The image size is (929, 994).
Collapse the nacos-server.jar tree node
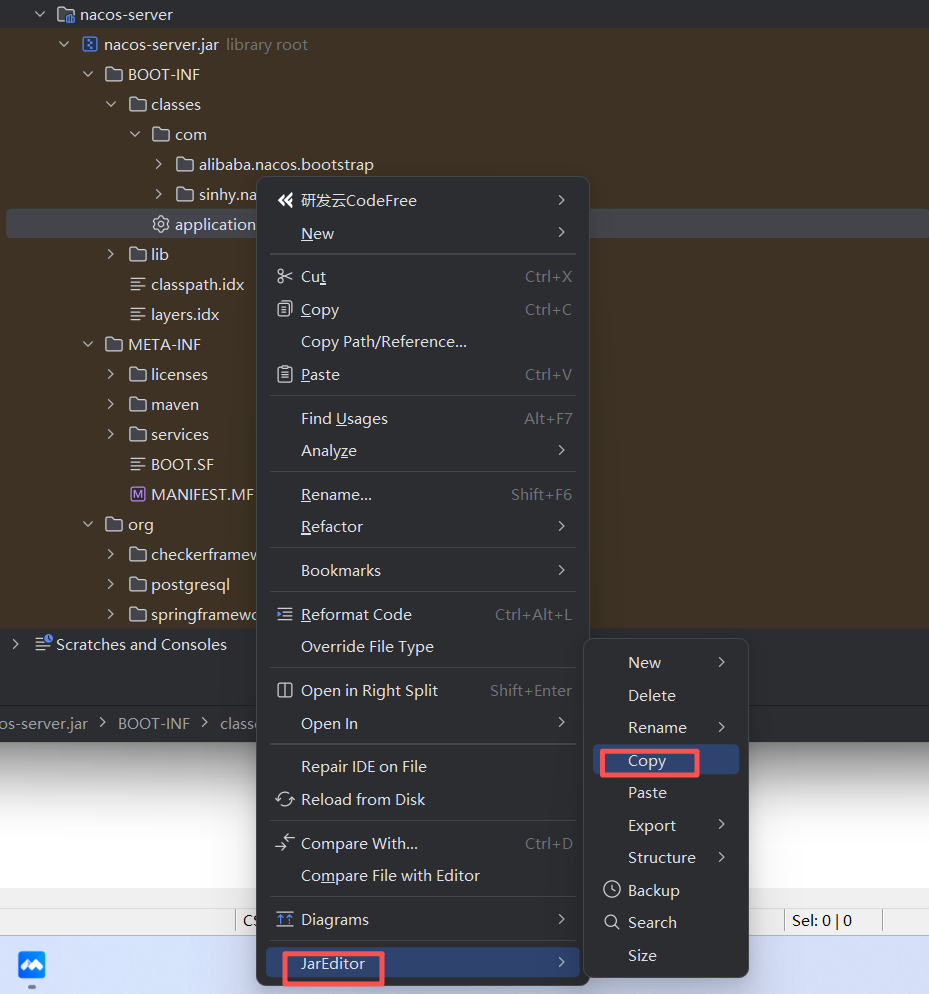tap(64, 44)
